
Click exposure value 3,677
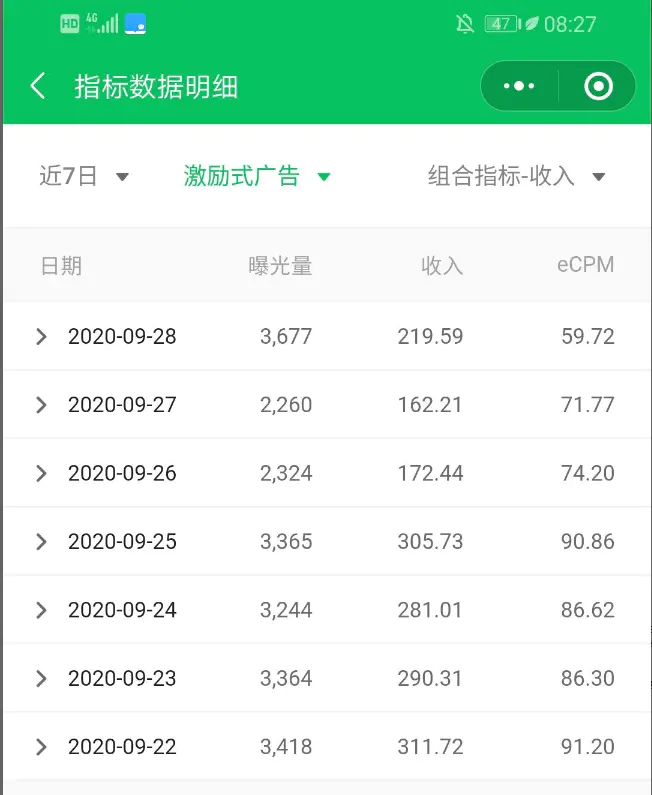tap(286, 337)
